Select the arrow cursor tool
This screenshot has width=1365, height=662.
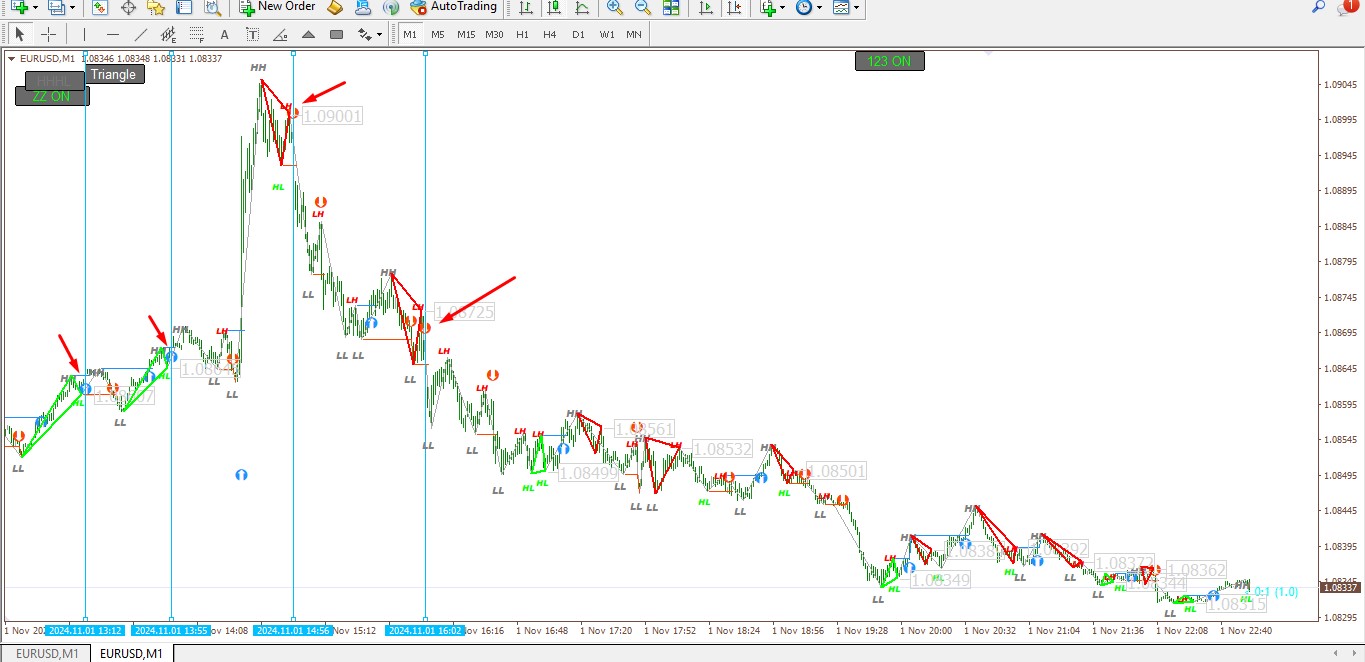tap(19, 34)
